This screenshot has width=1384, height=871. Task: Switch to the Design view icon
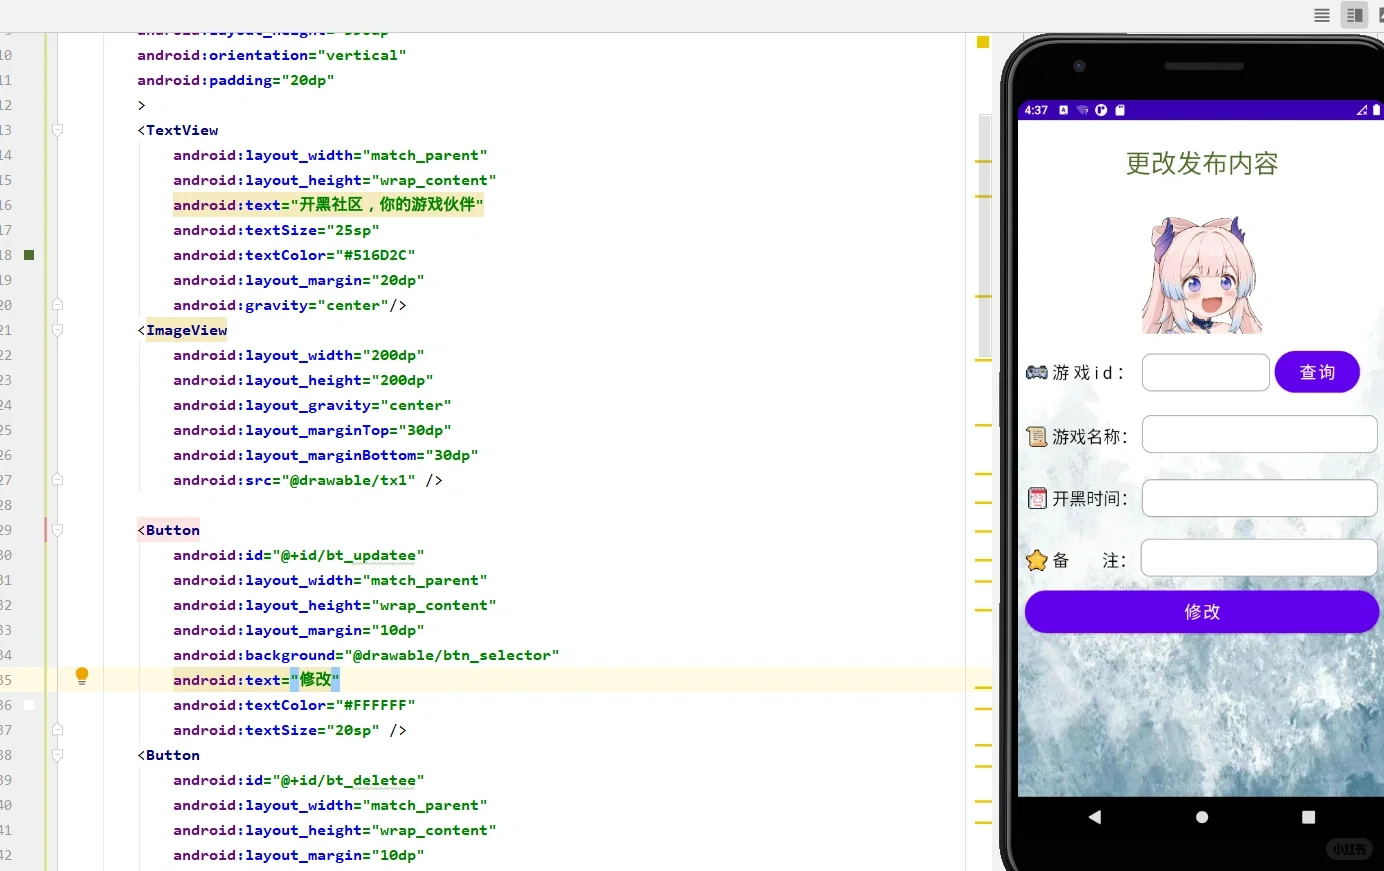tap(1381, 15)
